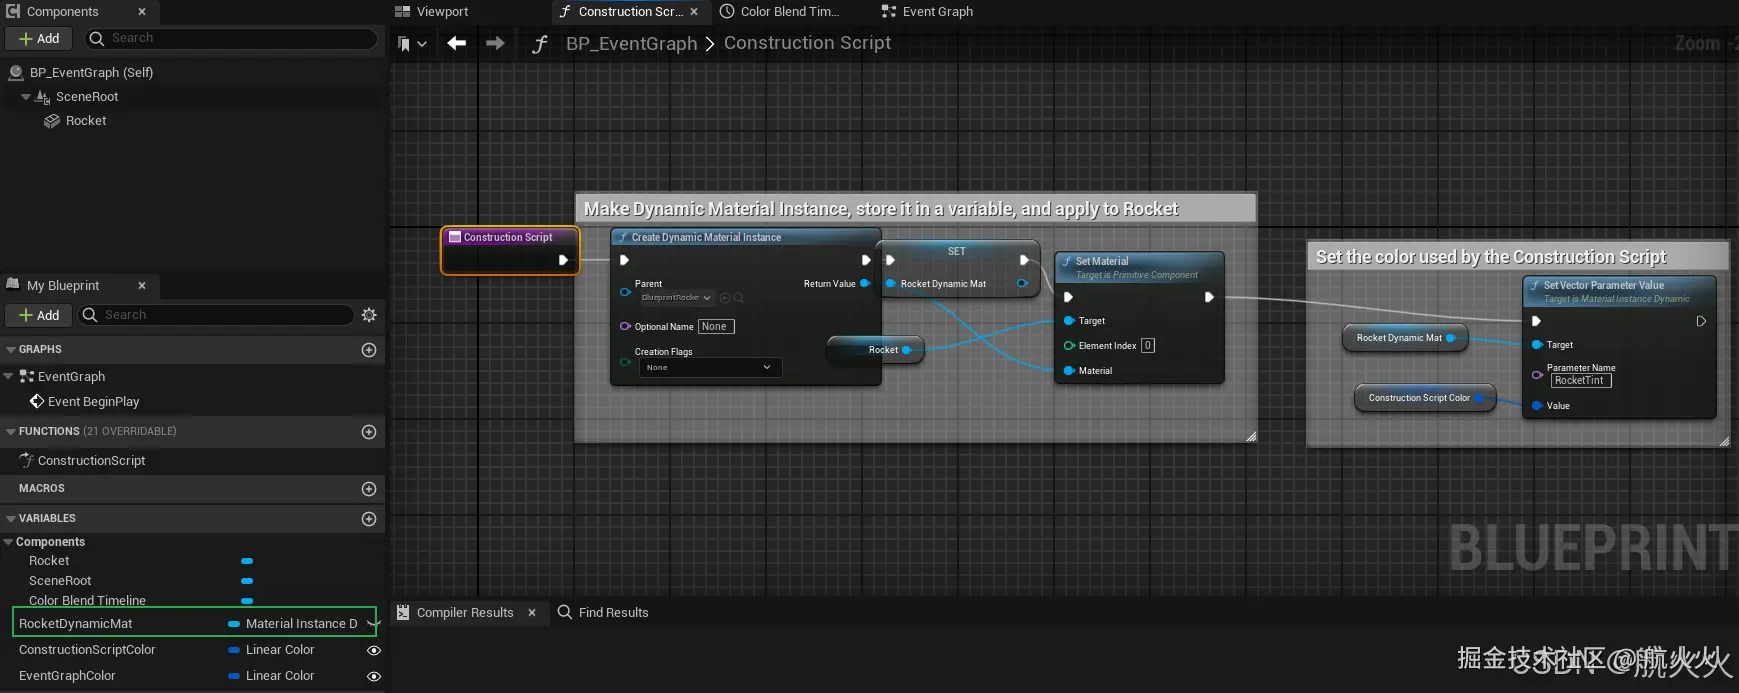Click the MACROS section header

[x=192, y=489]
